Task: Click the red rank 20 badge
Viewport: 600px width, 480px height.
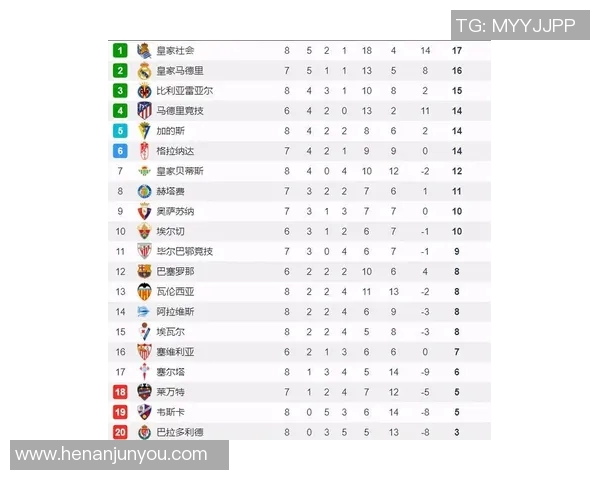Action: 120,431
